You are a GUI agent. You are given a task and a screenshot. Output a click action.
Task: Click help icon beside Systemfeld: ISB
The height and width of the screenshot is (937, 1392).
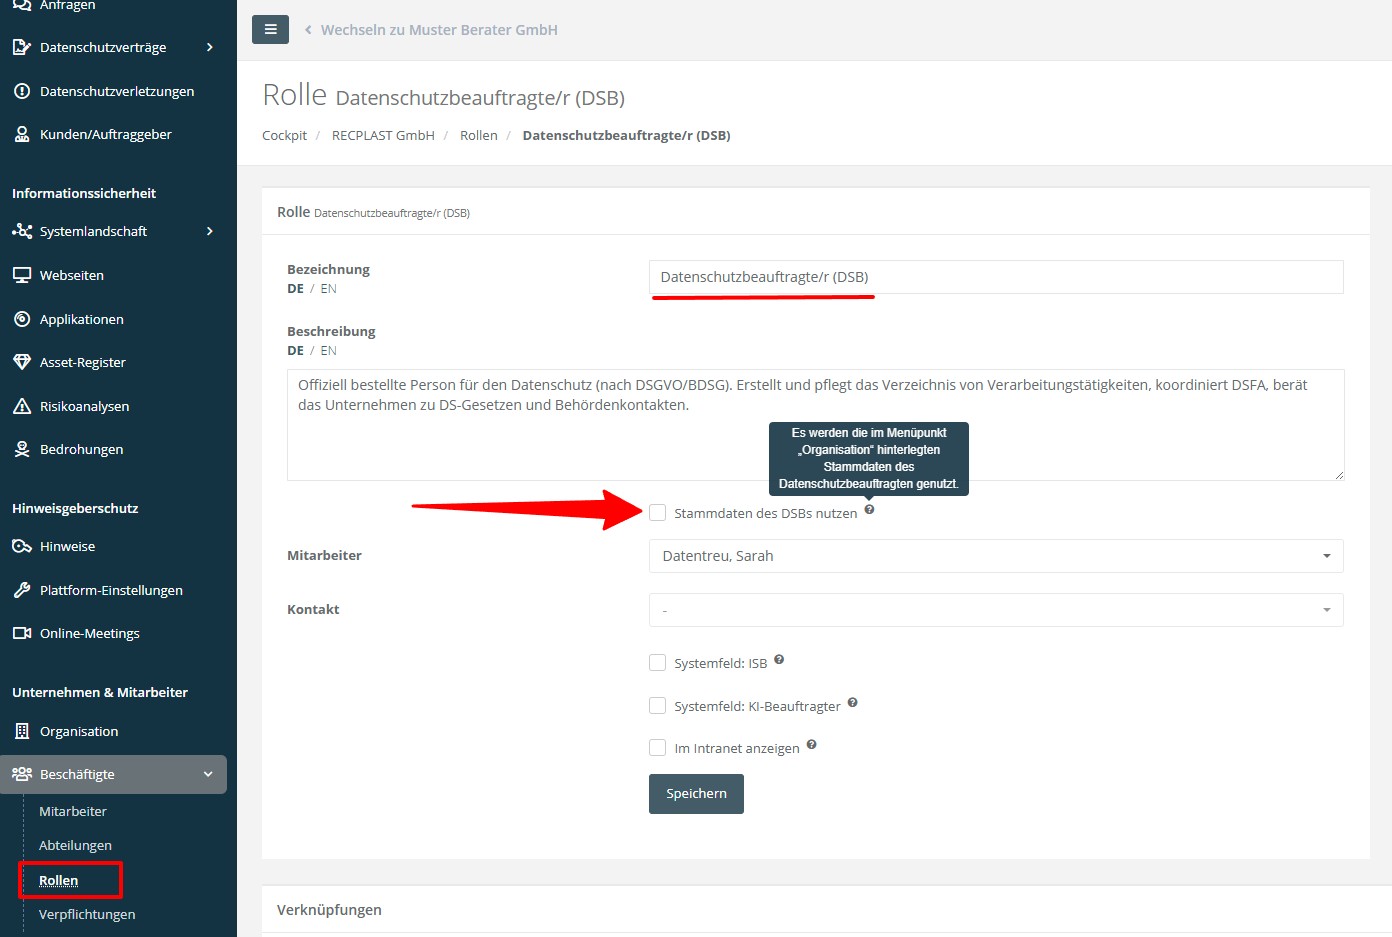coord(779,660)
